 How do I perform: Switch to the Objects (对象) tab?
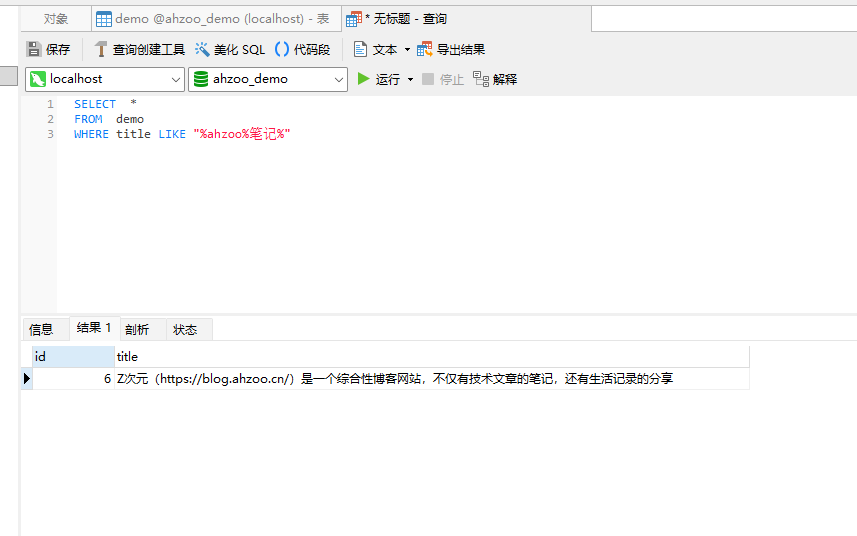click(x=56, y=19)
